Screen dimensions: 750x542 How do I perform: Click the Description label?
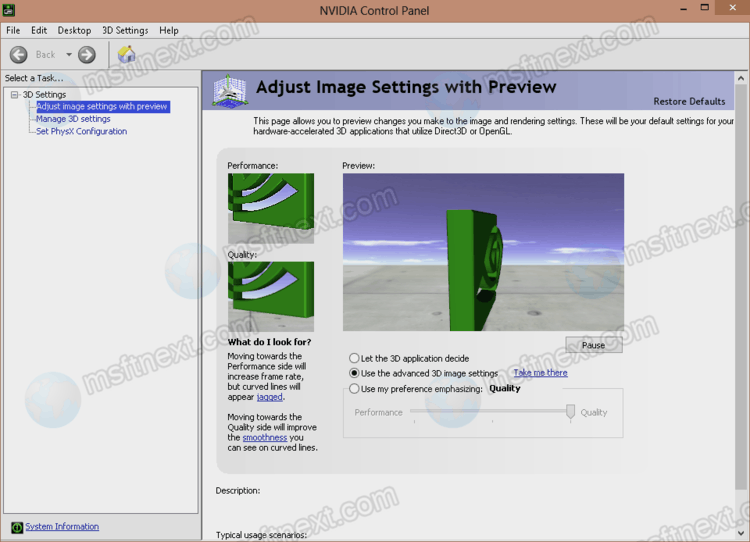pos(238,490)
